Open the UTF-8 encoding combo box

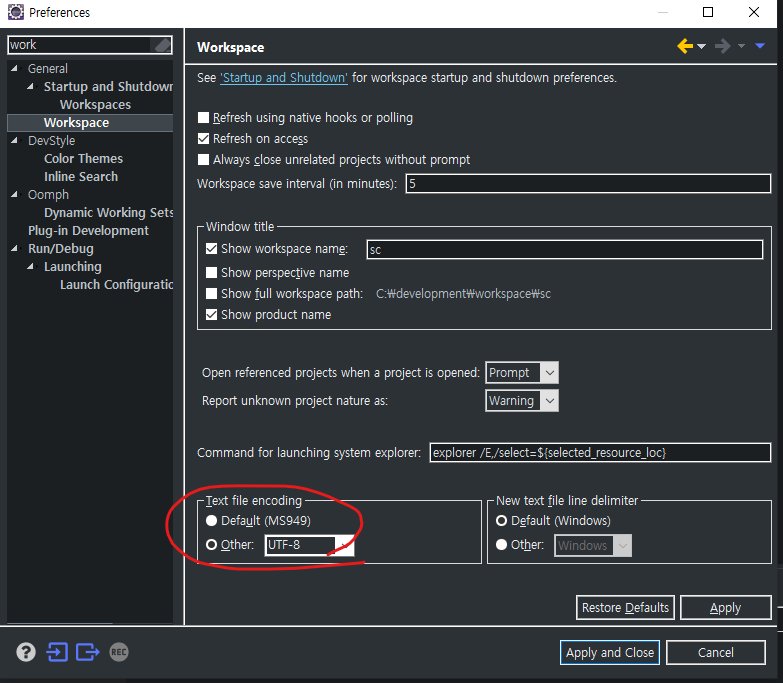[310, 545]
